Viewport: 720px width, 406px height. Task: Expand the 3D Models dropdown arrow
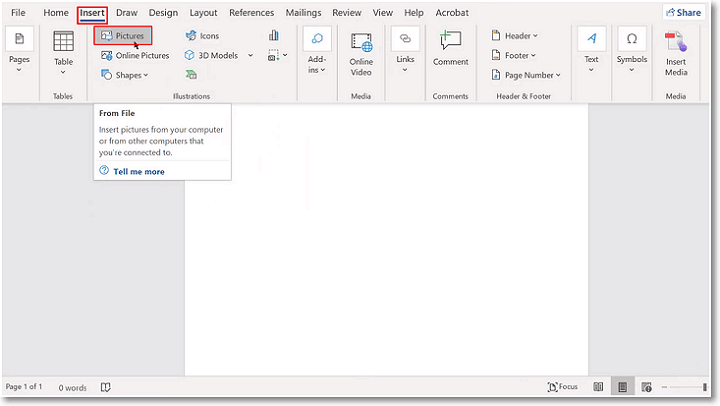coord(251,56)
